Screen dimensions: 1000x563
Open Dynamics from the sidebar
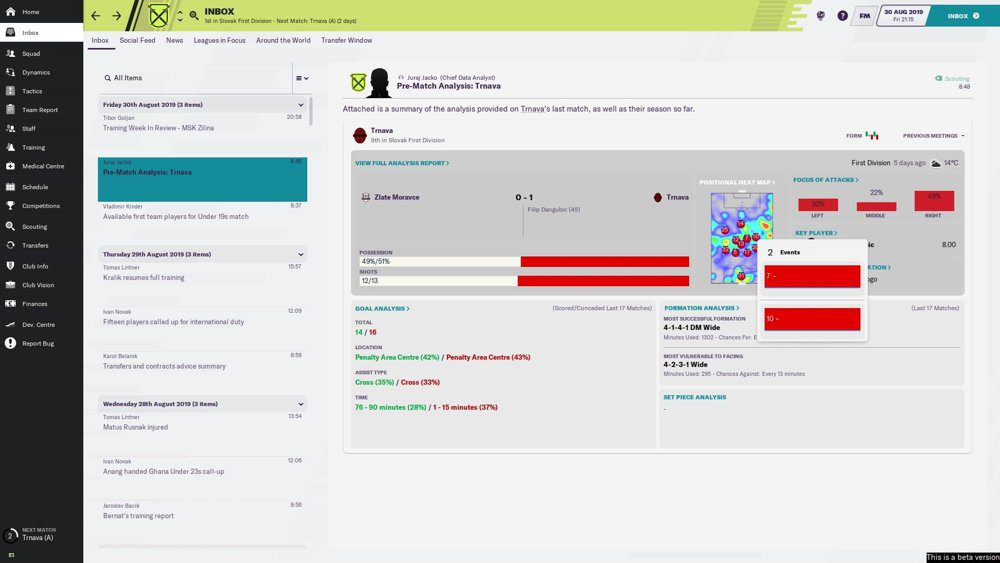click(x=36, y=73)
